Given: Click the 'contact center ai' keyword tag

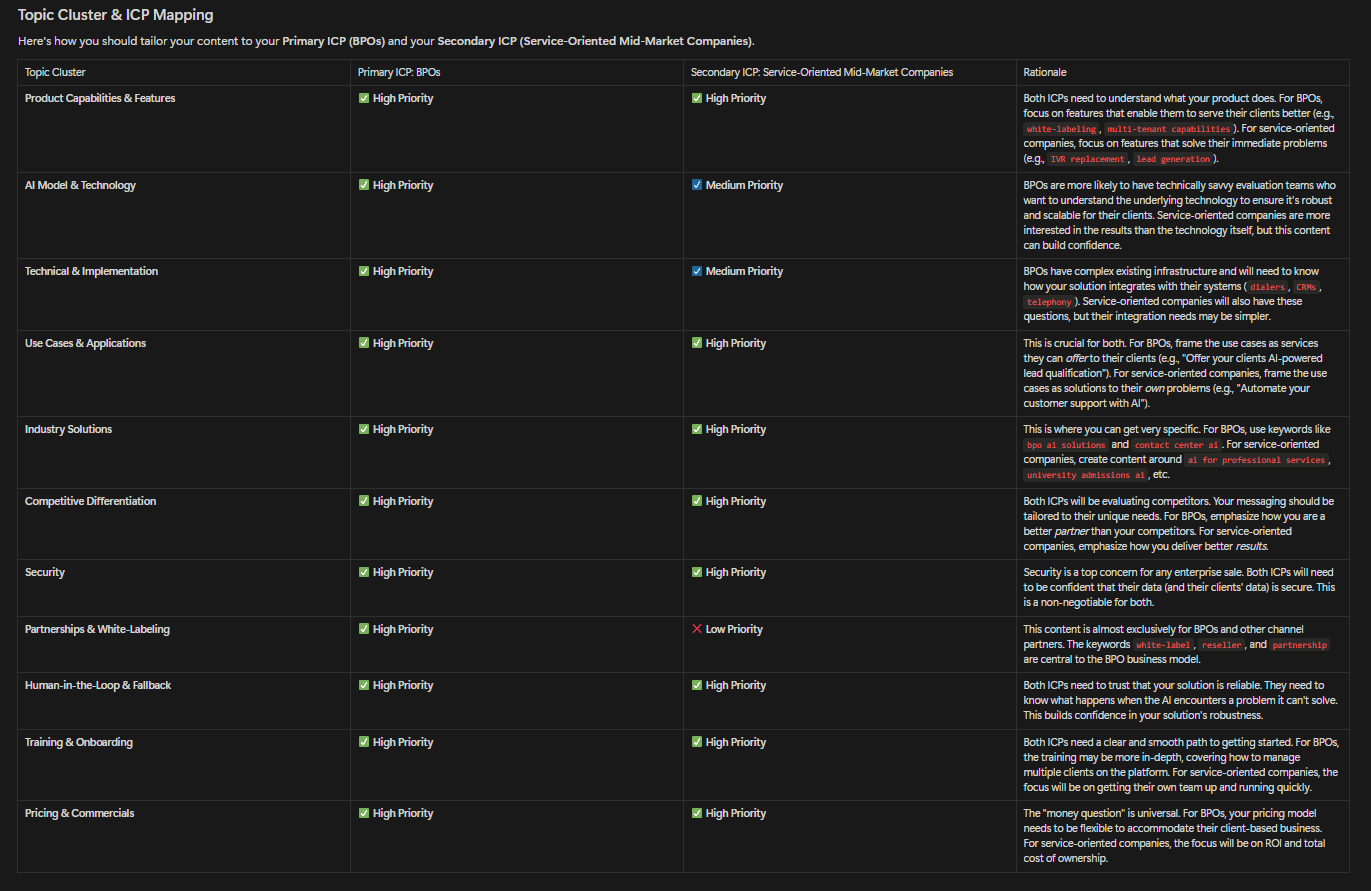Looking at the screenshot, I should pyautogui.click(x=1177, y=445).
